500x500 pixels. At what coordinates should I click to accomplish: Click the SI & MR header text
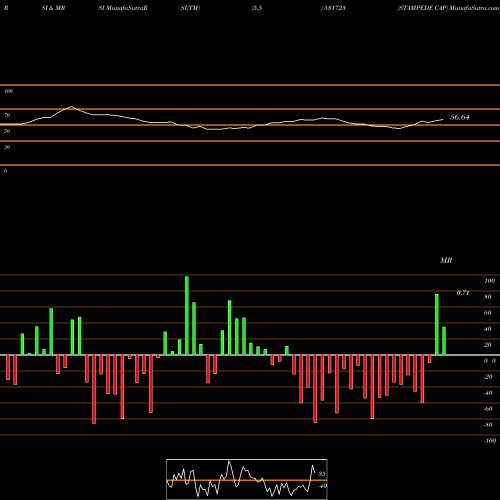53,8
